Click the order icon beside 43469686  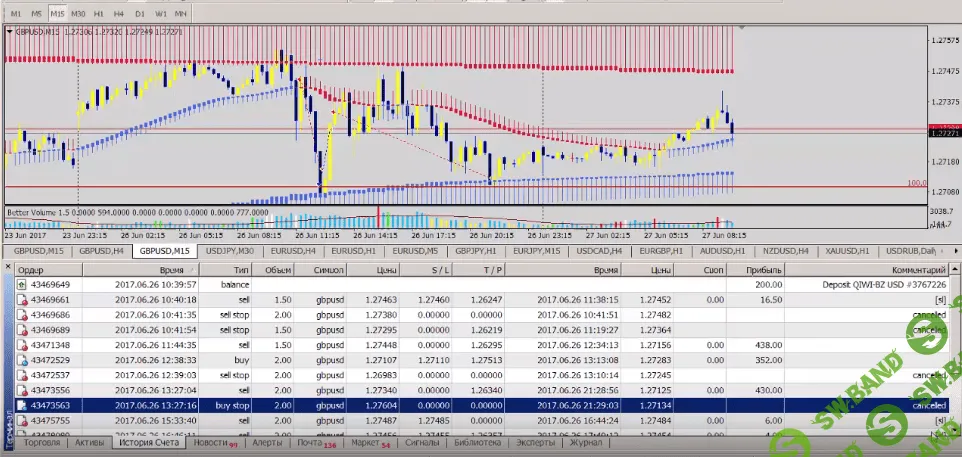[x=25, y=314]
